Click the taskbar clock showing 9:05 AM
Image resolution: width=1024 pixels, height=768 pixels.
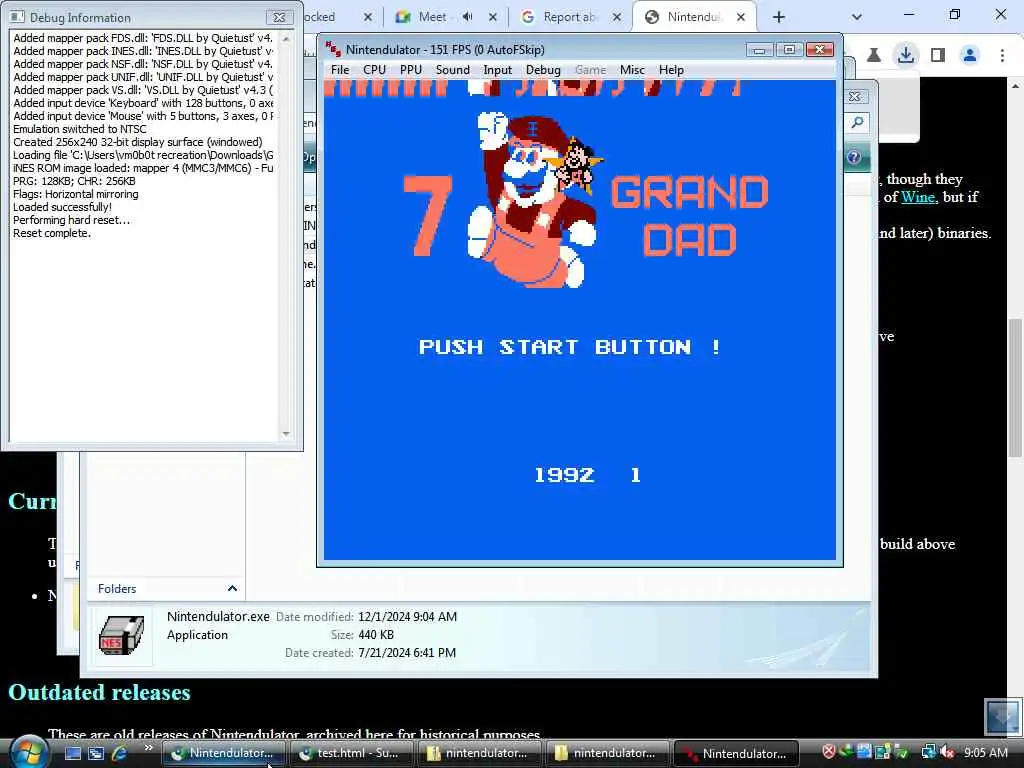[x=985, y=753]
